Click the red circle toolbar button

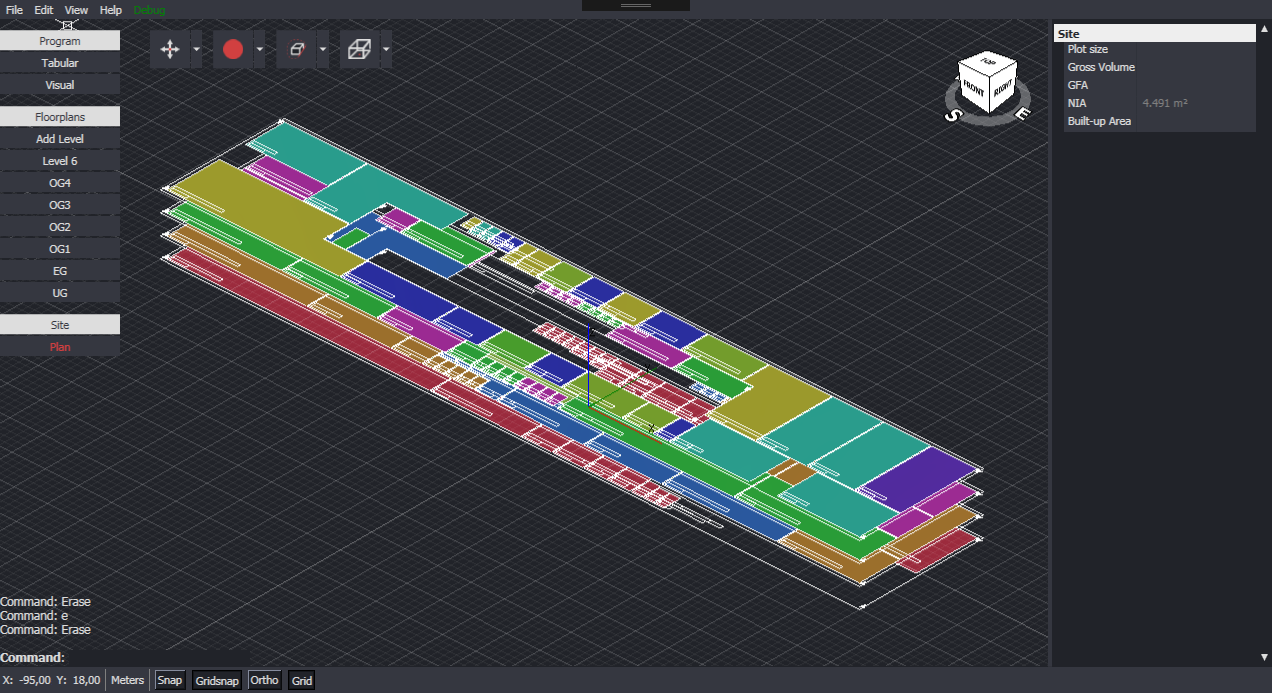pos(233,49)
